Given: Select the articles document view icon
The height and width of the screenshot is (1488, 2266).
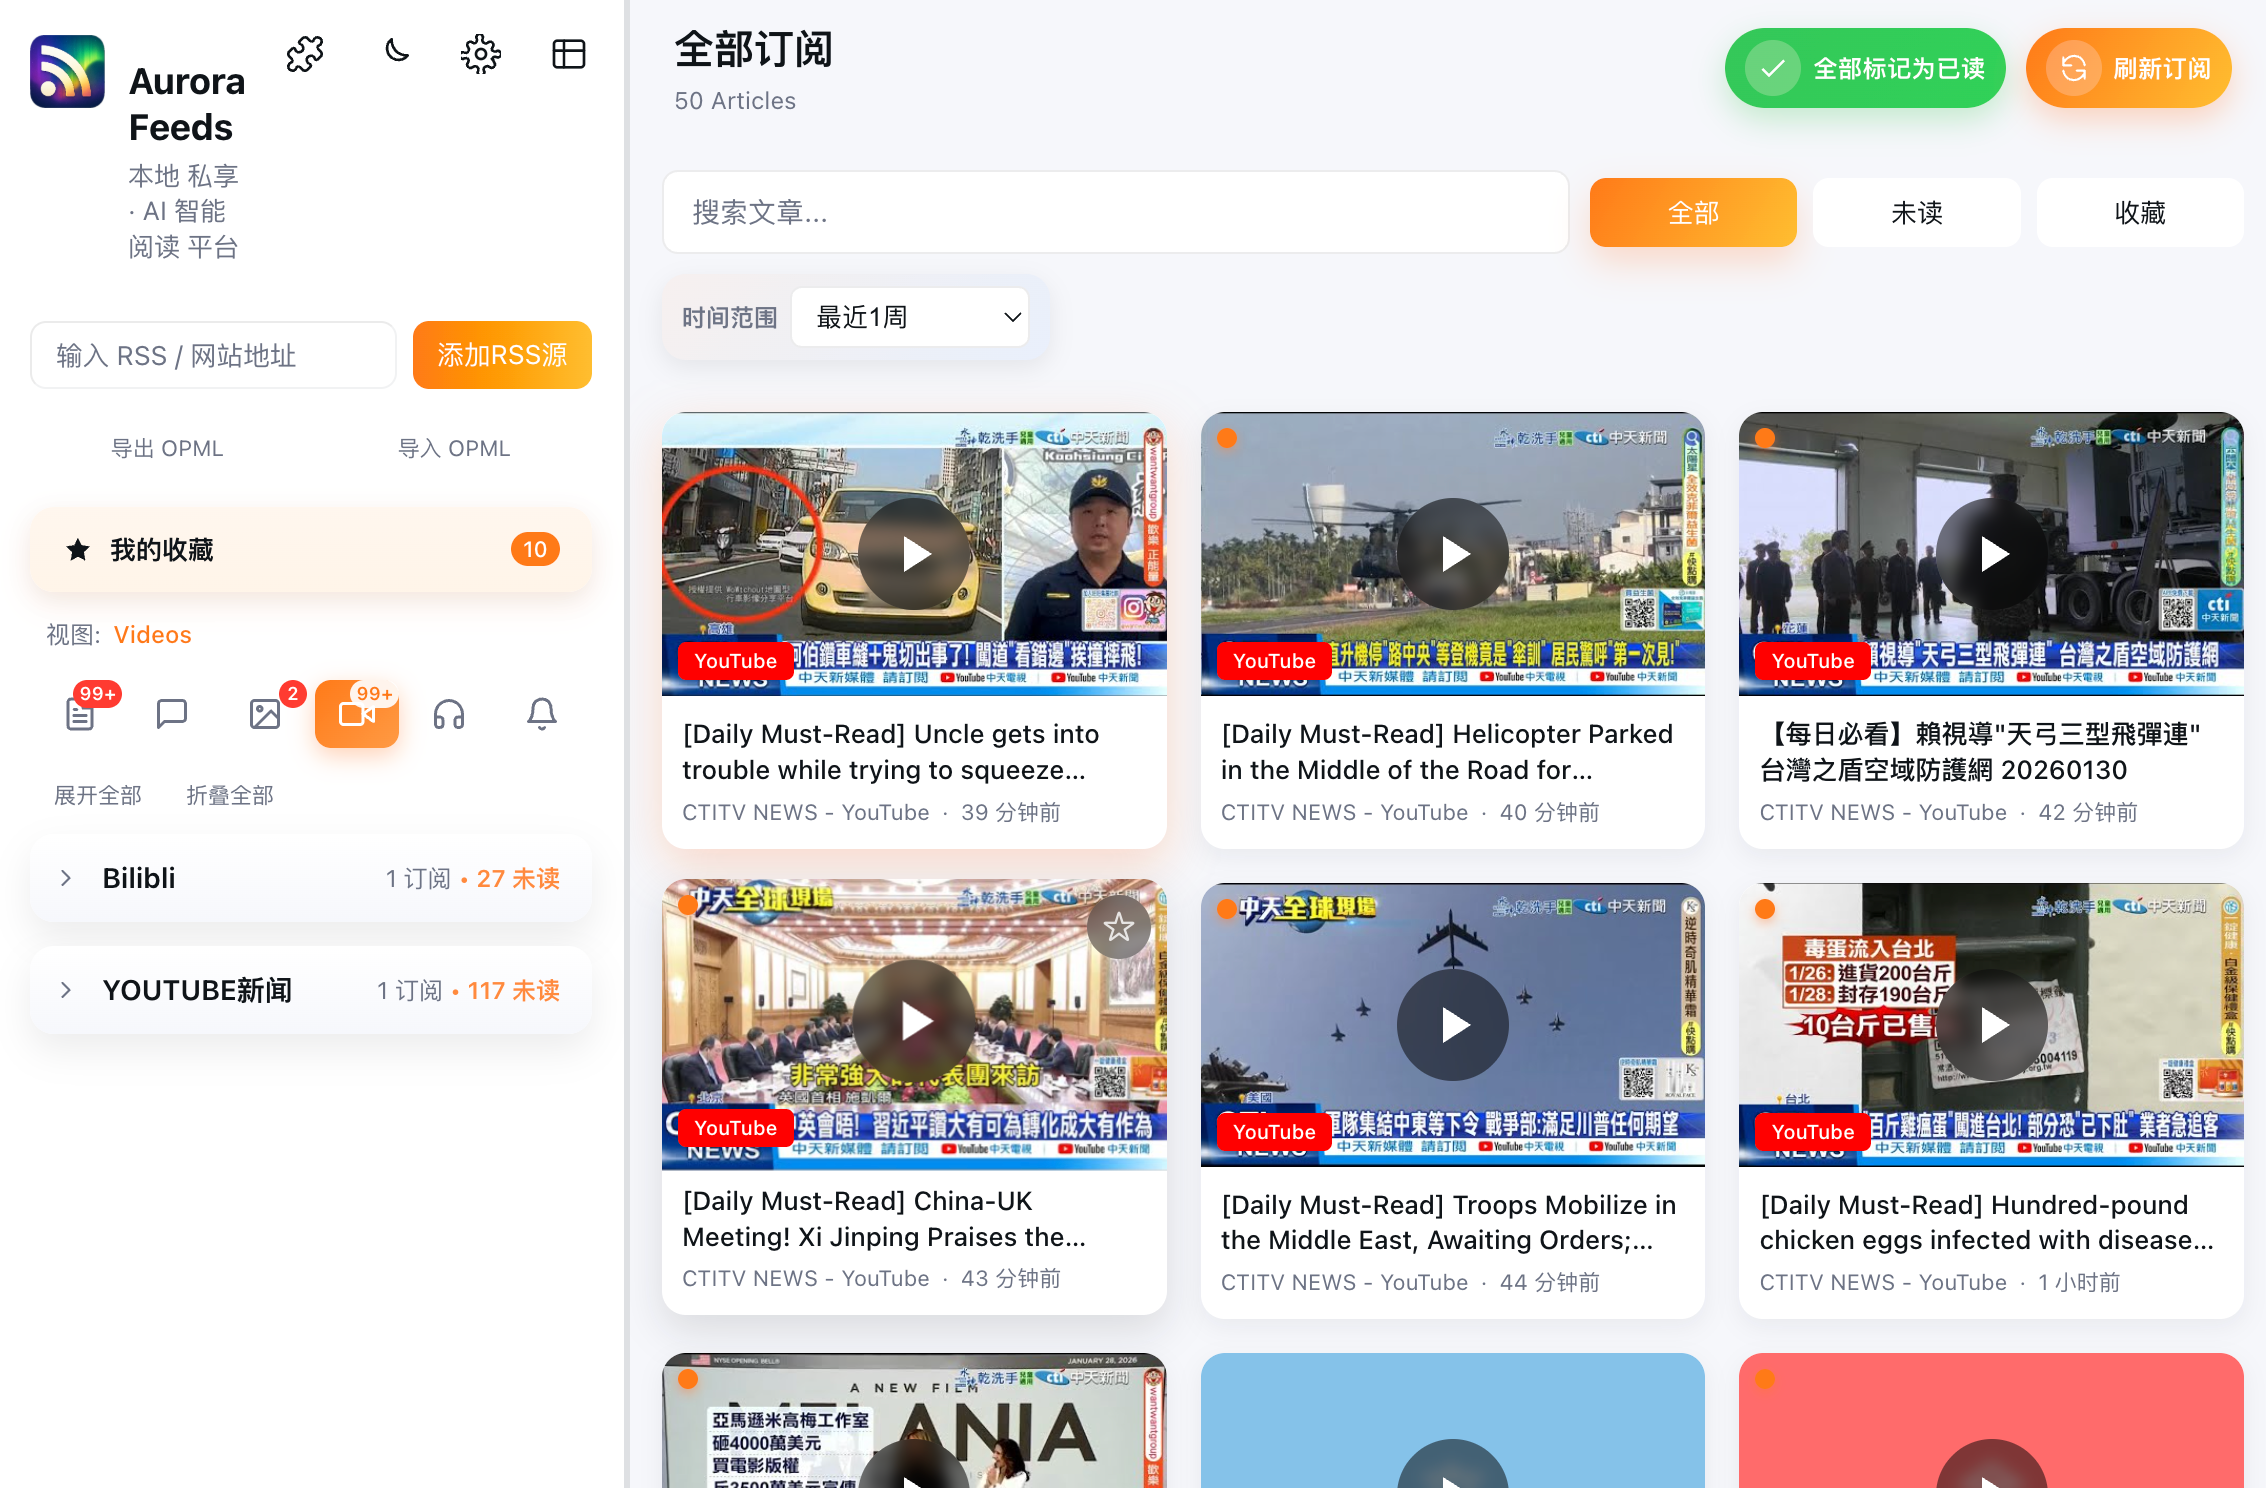Looking at the screenshot, I should pos(80,714).
